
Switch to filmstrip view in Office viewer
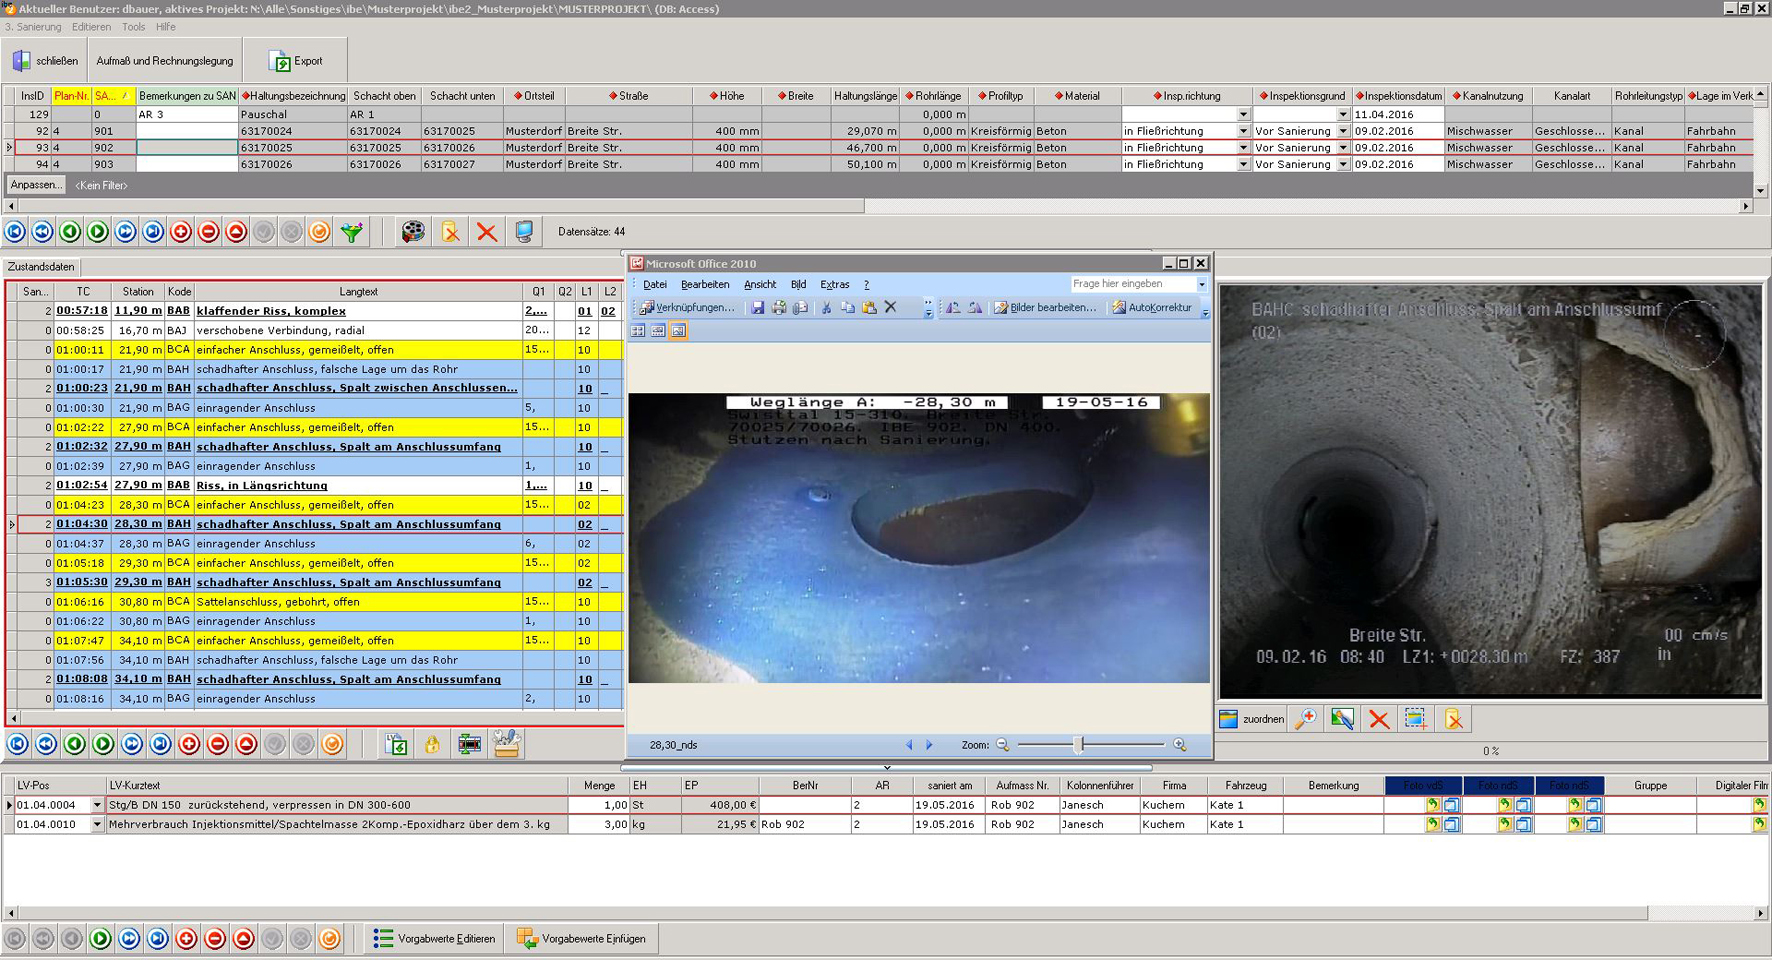click(658, 331)
